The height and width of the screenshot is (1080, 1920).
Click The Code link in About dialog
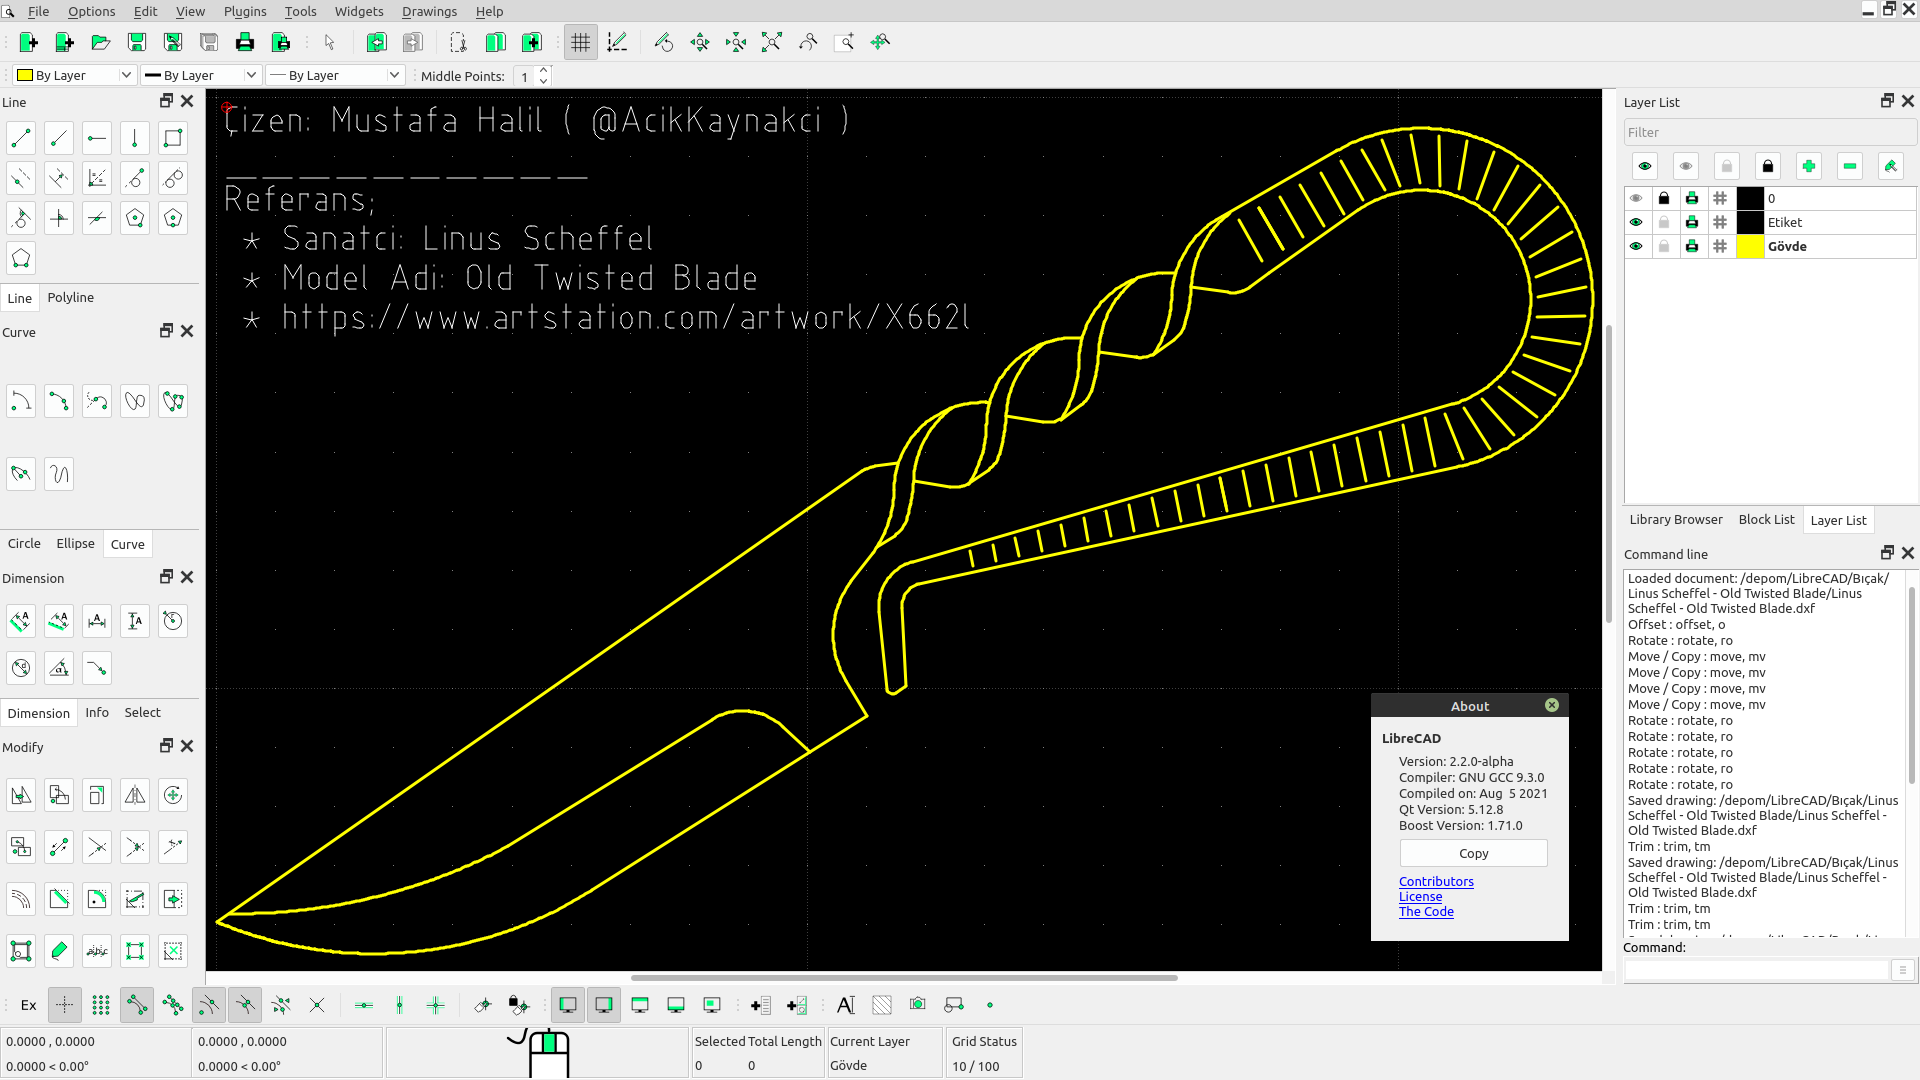1427,911
